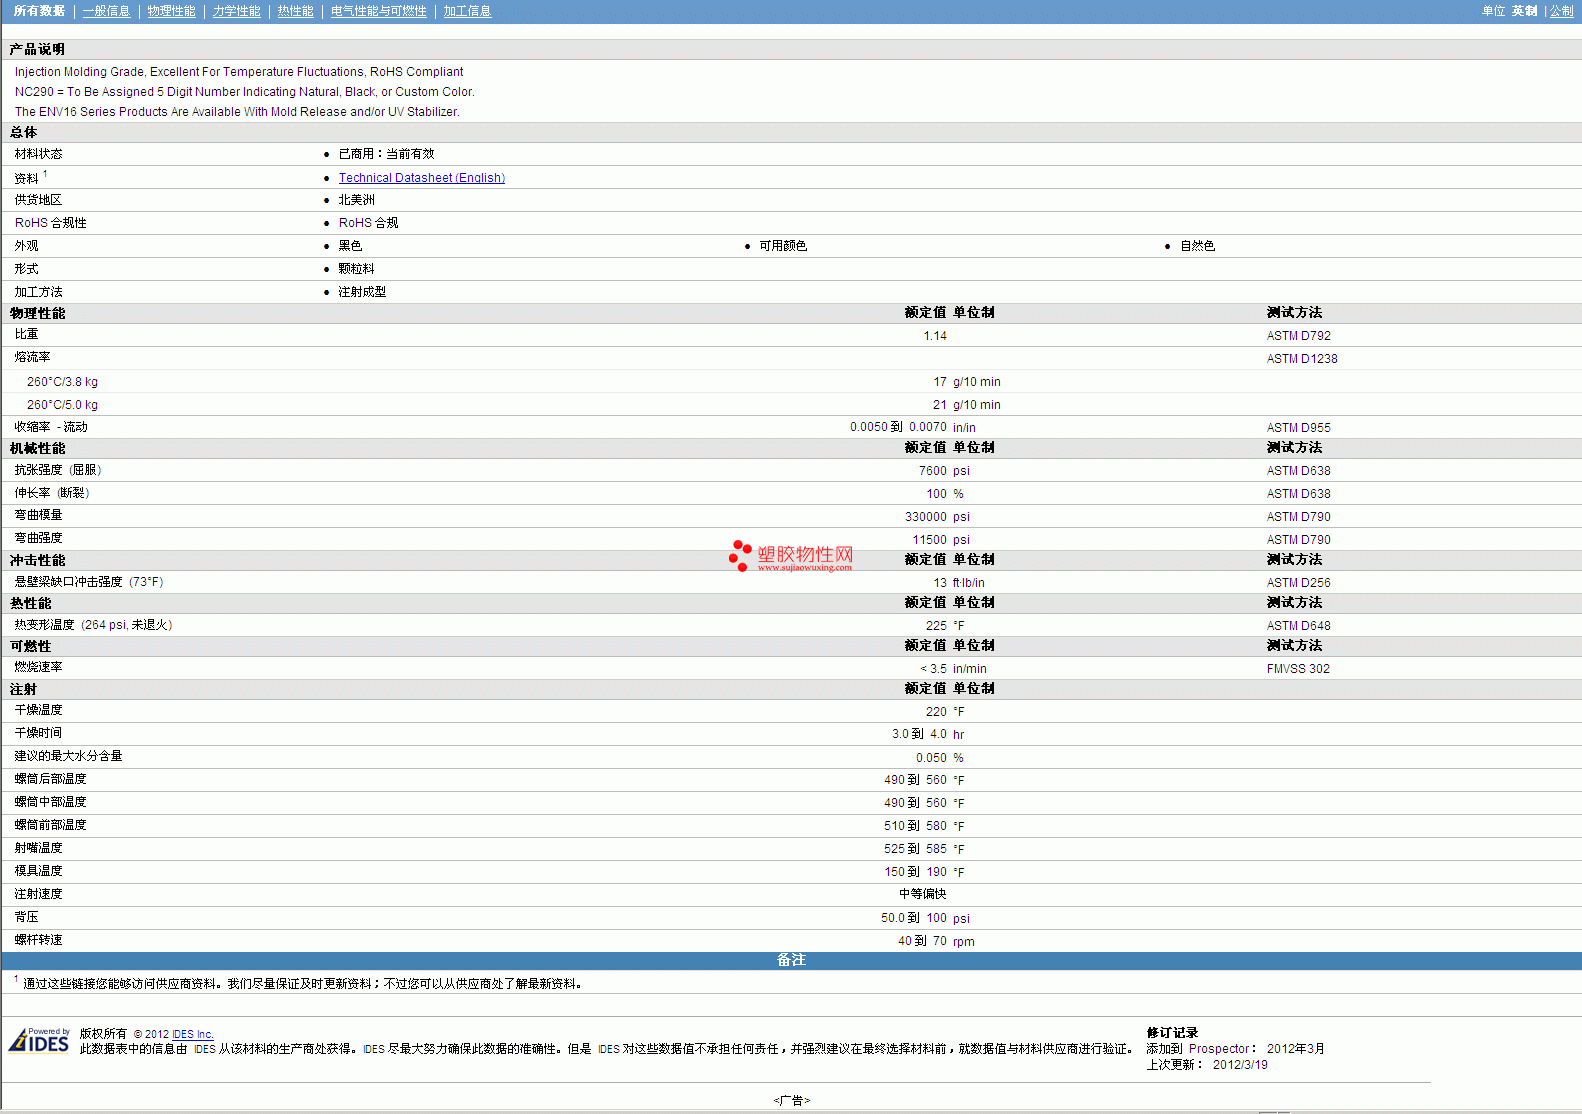The height and width of the screenshot is (1114, 1582).
Task: Select ASTM D648 thermal test method
Action: click(x=1298, y=626)
